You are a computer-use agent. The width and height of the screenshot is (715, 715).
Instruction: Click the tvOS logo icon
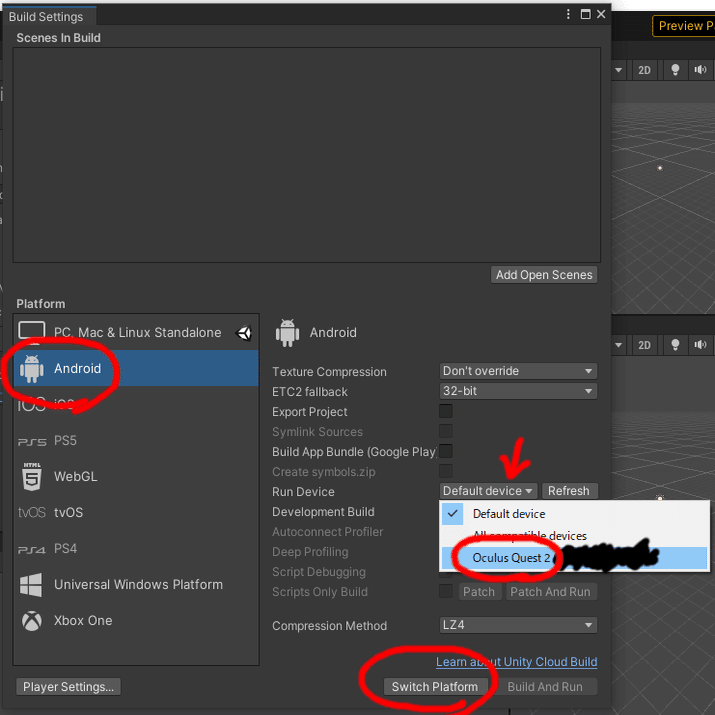point(32,513)
